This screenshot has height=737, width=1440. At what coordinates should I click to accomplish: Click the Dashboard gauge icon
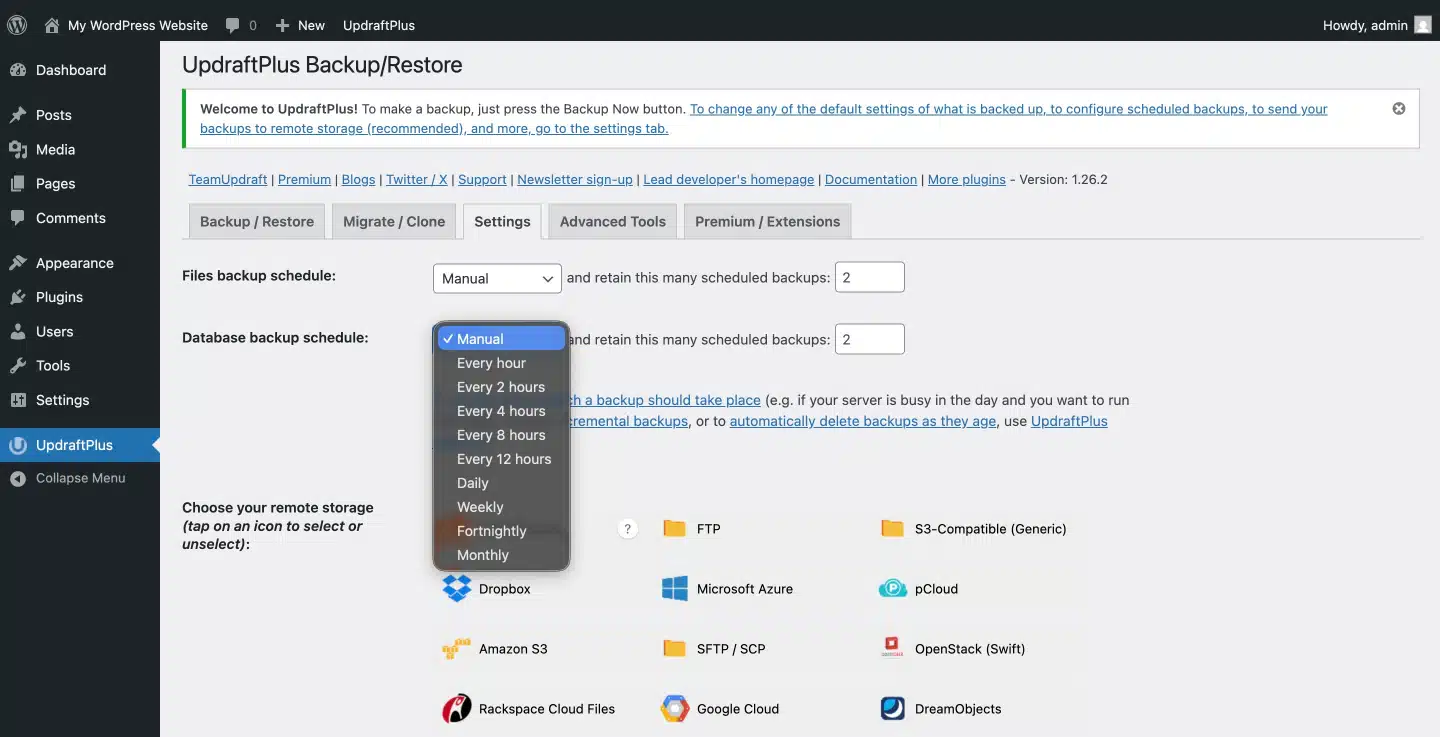(18, 70)
